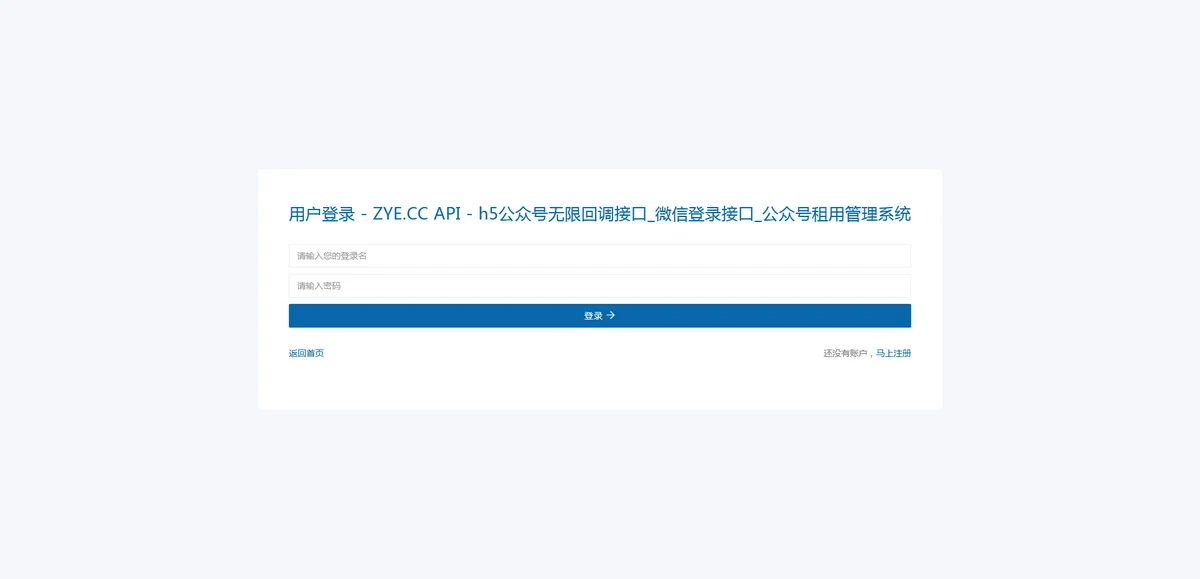Open the 返回首页 link
Screen dimensions: 1200x579
click(306, 353)
